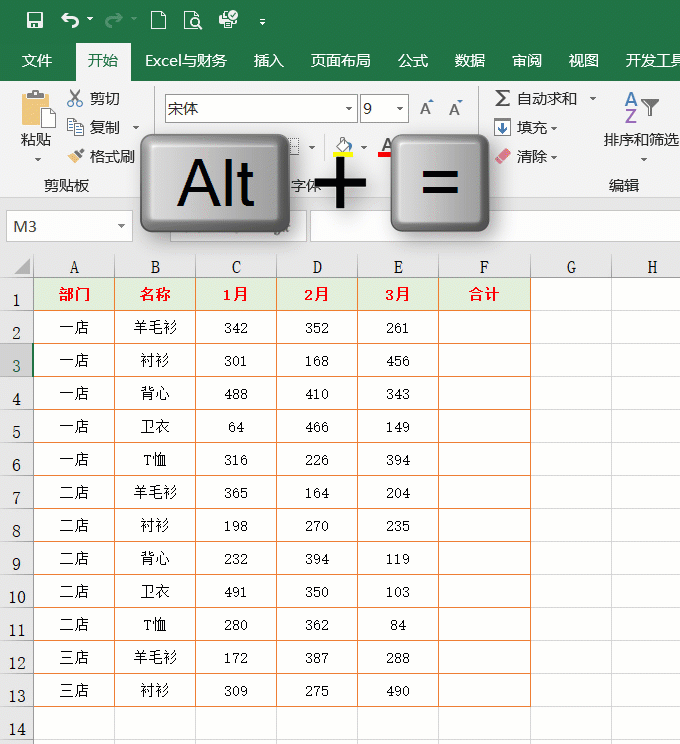This screenshot has height=744, width=680.
Task: Open the fill color bucket with yellow swatch
Action: tap(343, 146)
